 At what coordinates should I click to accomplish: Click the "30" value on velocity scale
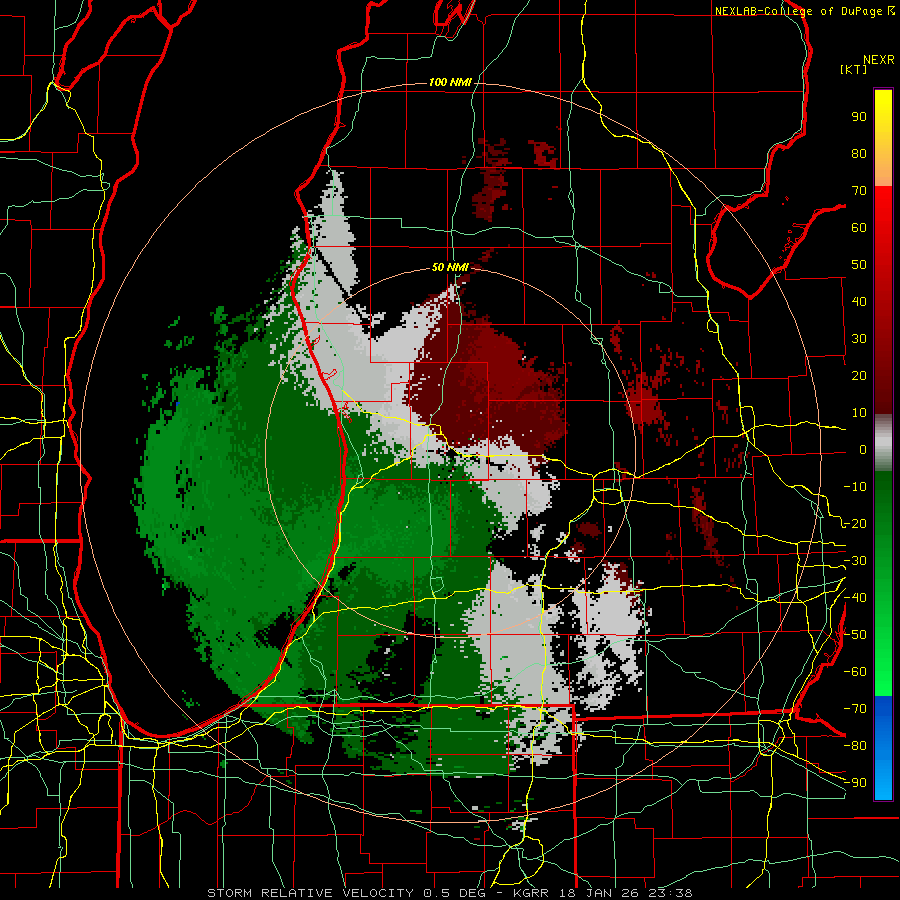coord(859,339)
